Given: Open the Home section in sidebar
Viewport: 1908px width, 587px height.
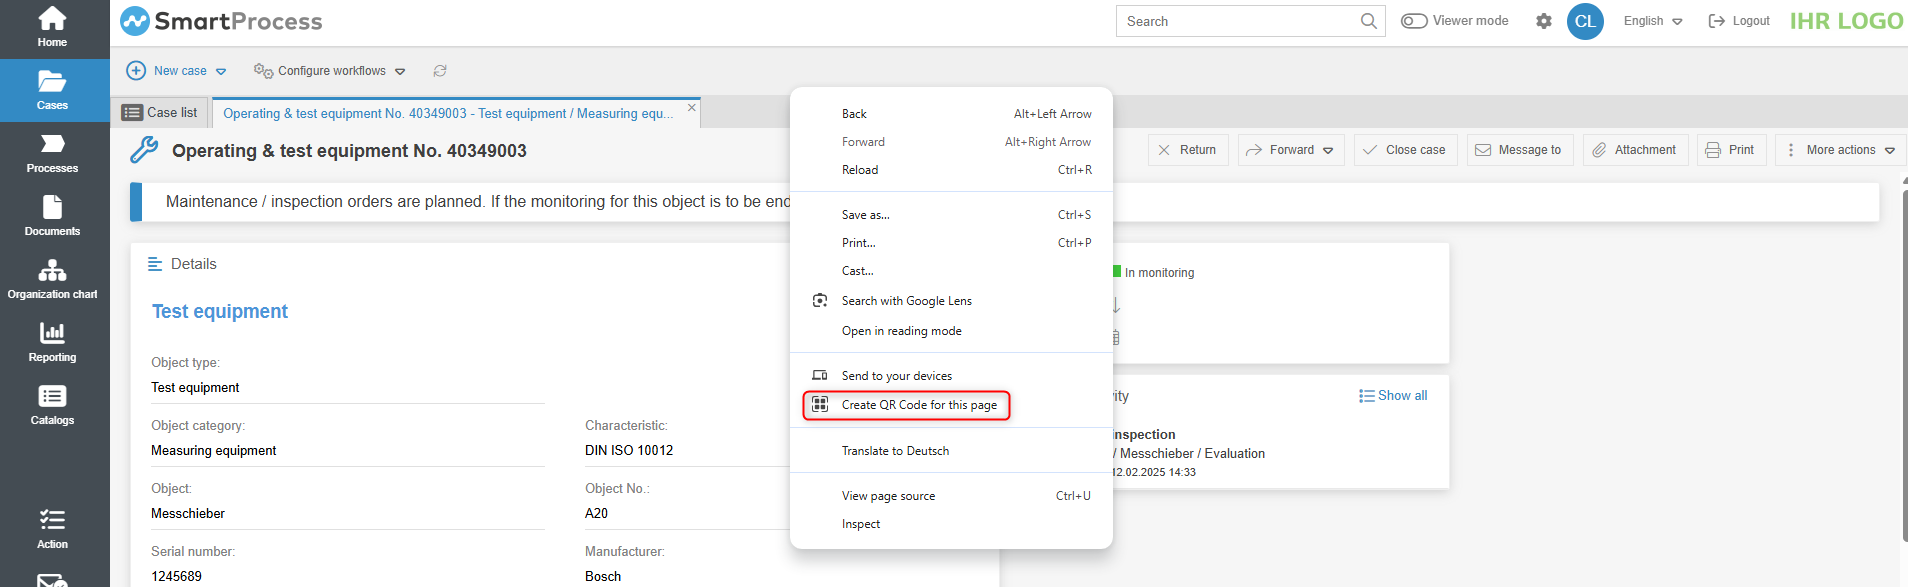Looking at the screenshot, I should (x=52, y=27).
